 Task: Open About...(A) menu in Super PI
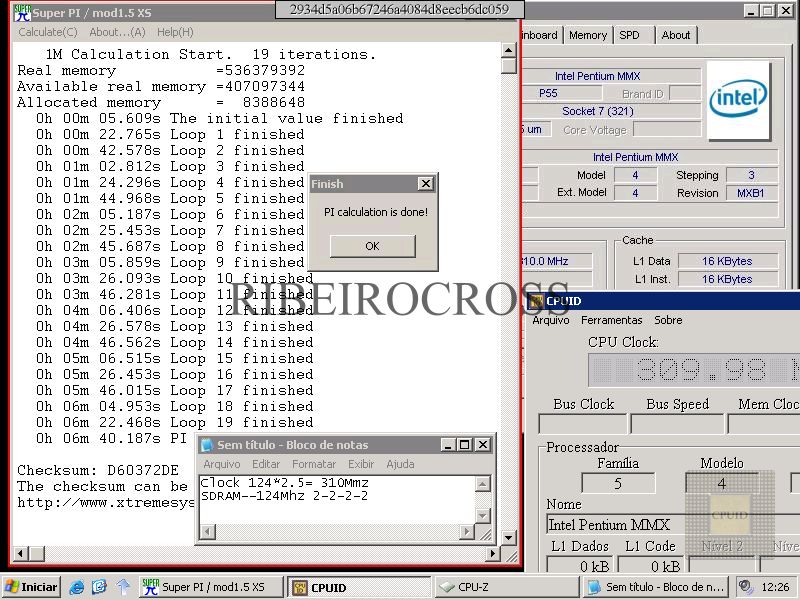[117, 32]
